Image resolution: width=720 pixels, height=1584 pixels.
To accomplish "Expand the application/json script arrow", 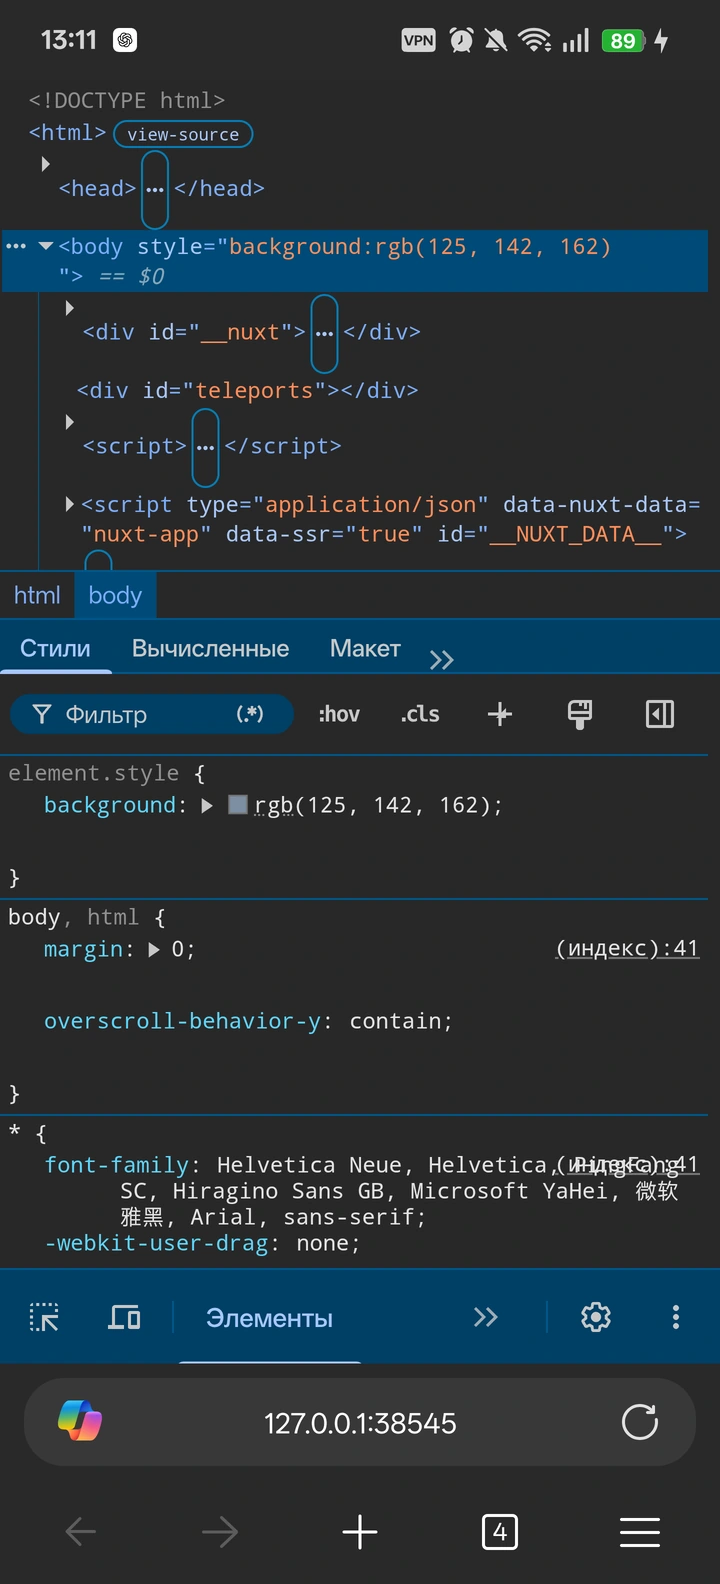I will point(69,504).
